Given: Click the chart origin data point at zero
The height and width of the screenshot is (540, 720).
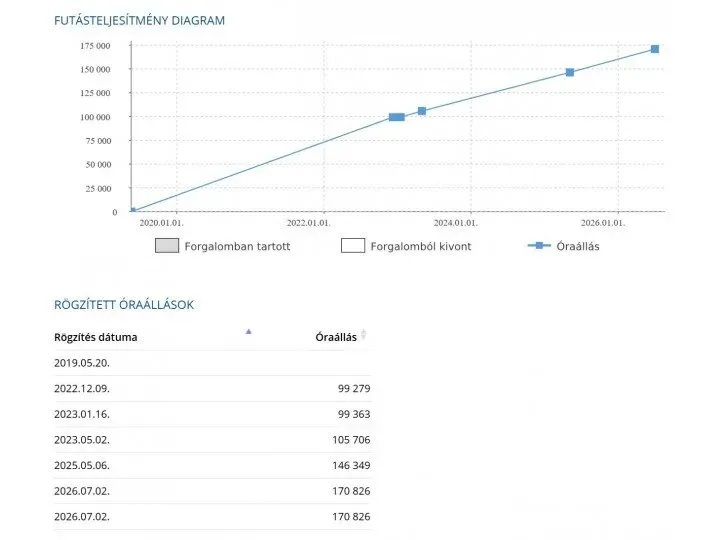Looking at the screenshot, I should [133, 211].
